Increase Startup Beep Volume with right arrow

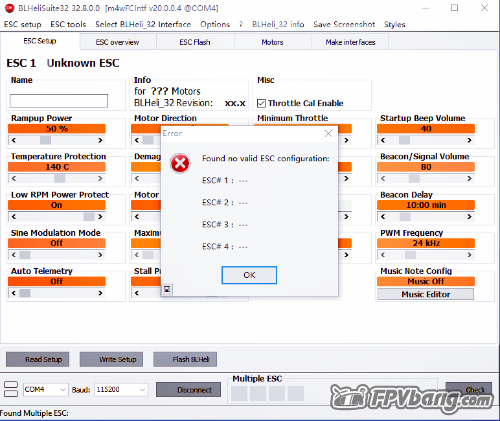[469, 140]
